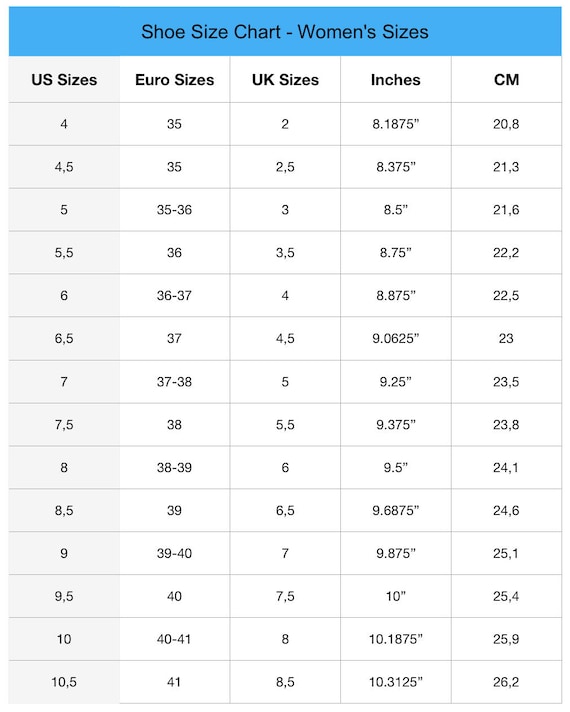The height and width of the screenshot is (712, 570).
Task: Click the 10.3125" inches cell
Action: coord(396,682)
